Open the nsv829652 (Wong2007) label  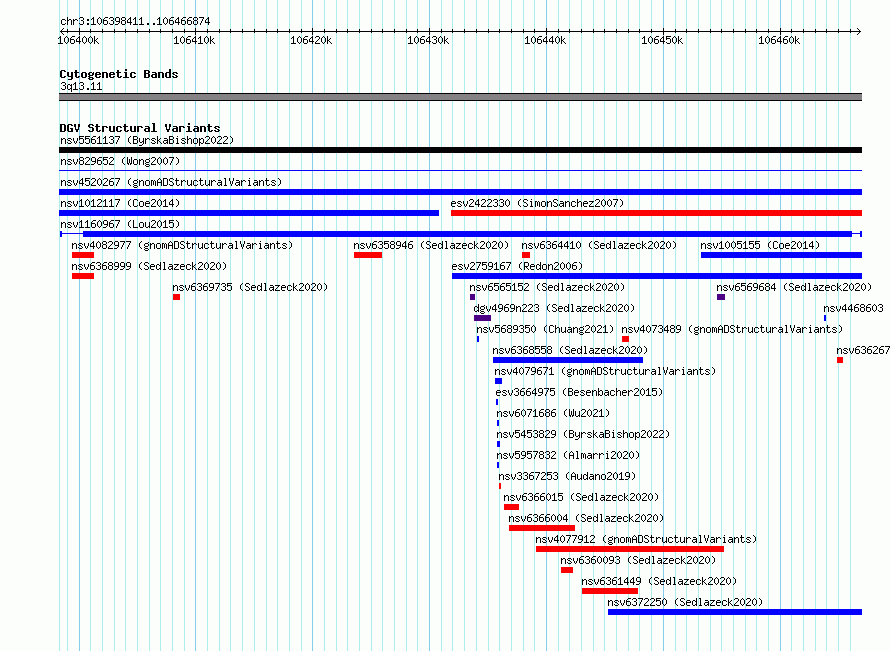coord(120,161)
